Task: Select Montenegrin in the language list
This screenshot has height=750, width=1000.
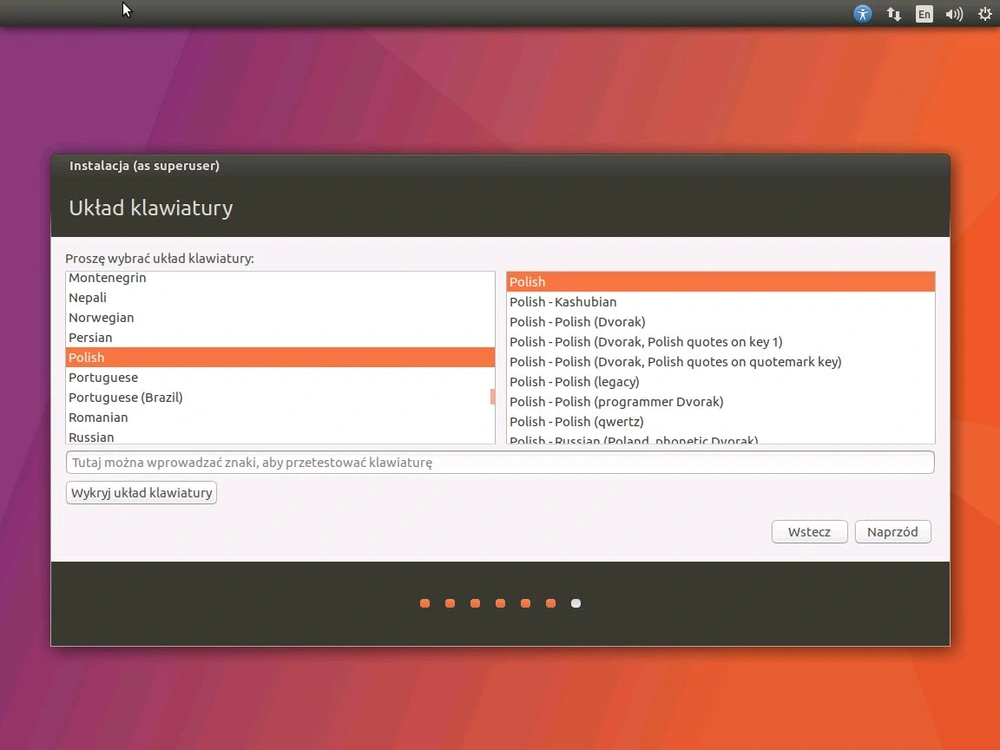Action: (280, 277)
